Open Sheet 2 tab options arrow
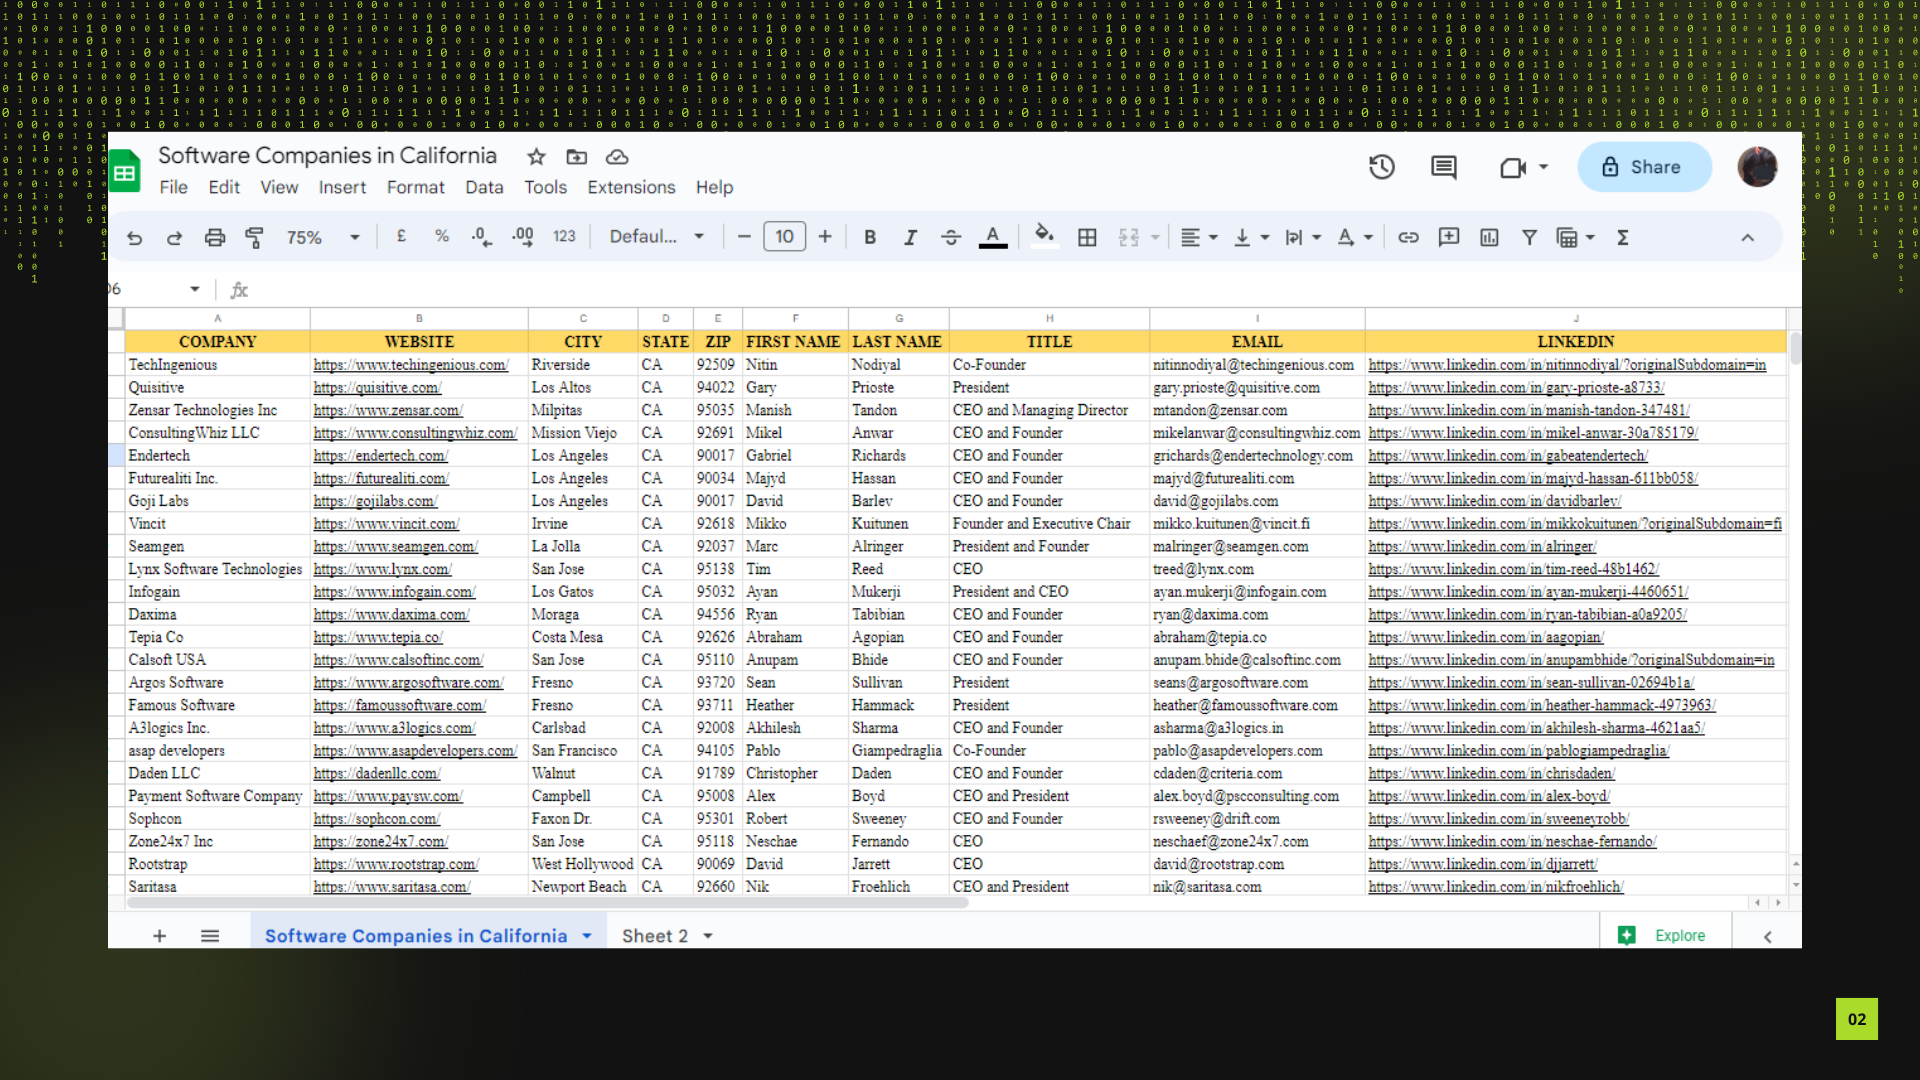The image size is (1920, 1080). point(708,936)
